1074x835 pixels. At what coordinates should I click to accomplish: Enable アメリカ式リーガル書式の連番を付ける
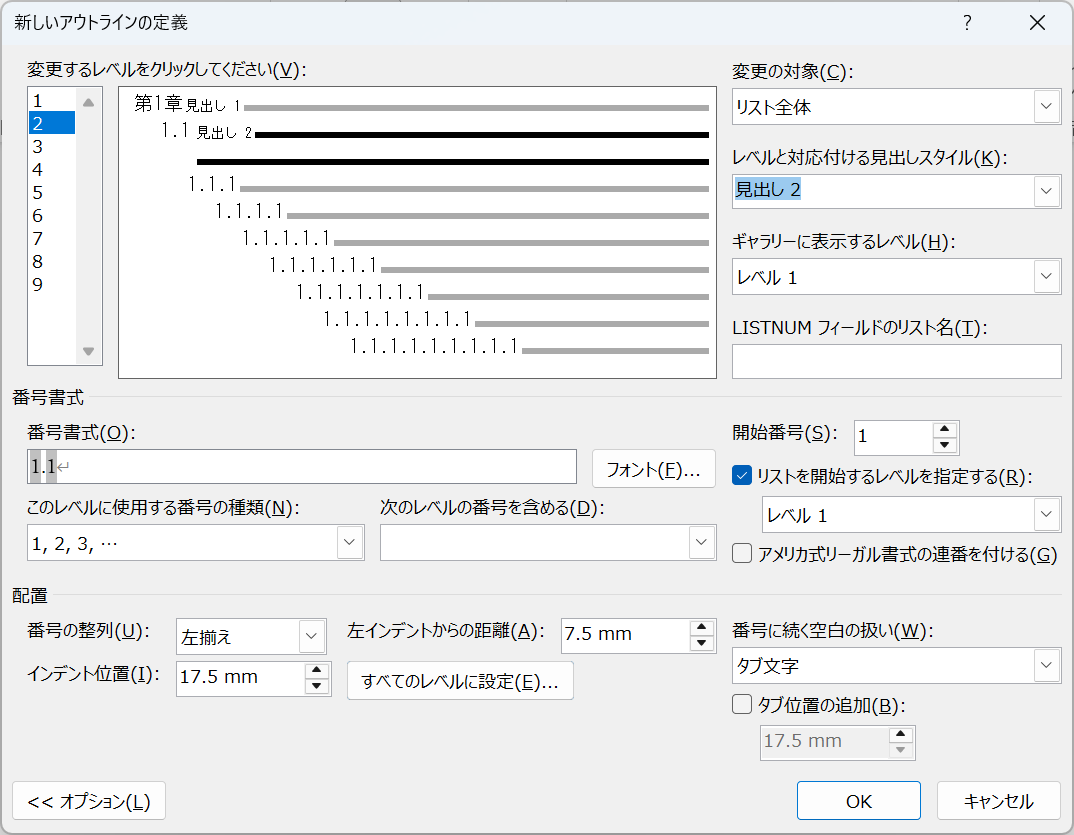(x=742, y=554)
